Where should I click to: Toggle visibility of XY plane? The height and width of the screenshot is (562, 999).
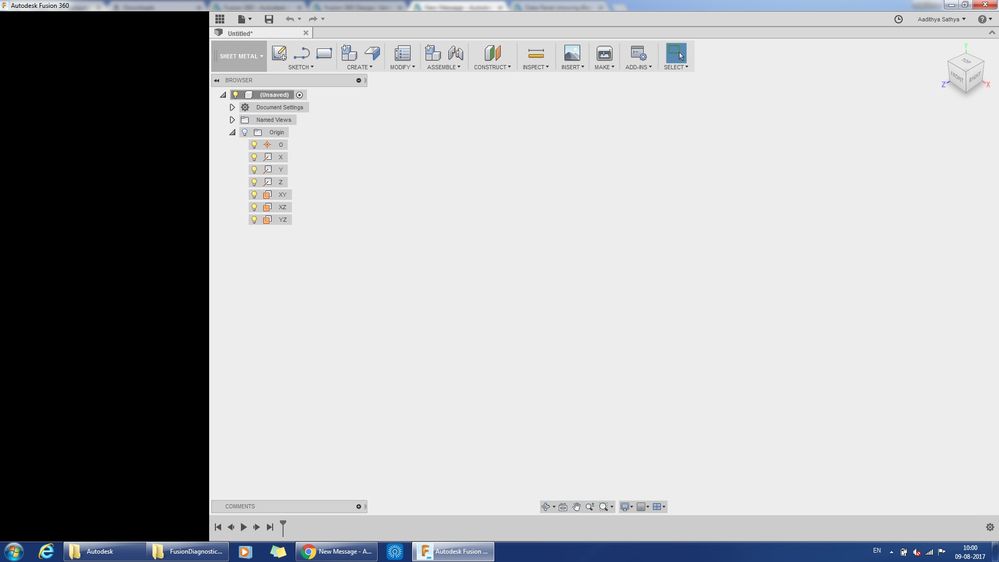(254, 194)
